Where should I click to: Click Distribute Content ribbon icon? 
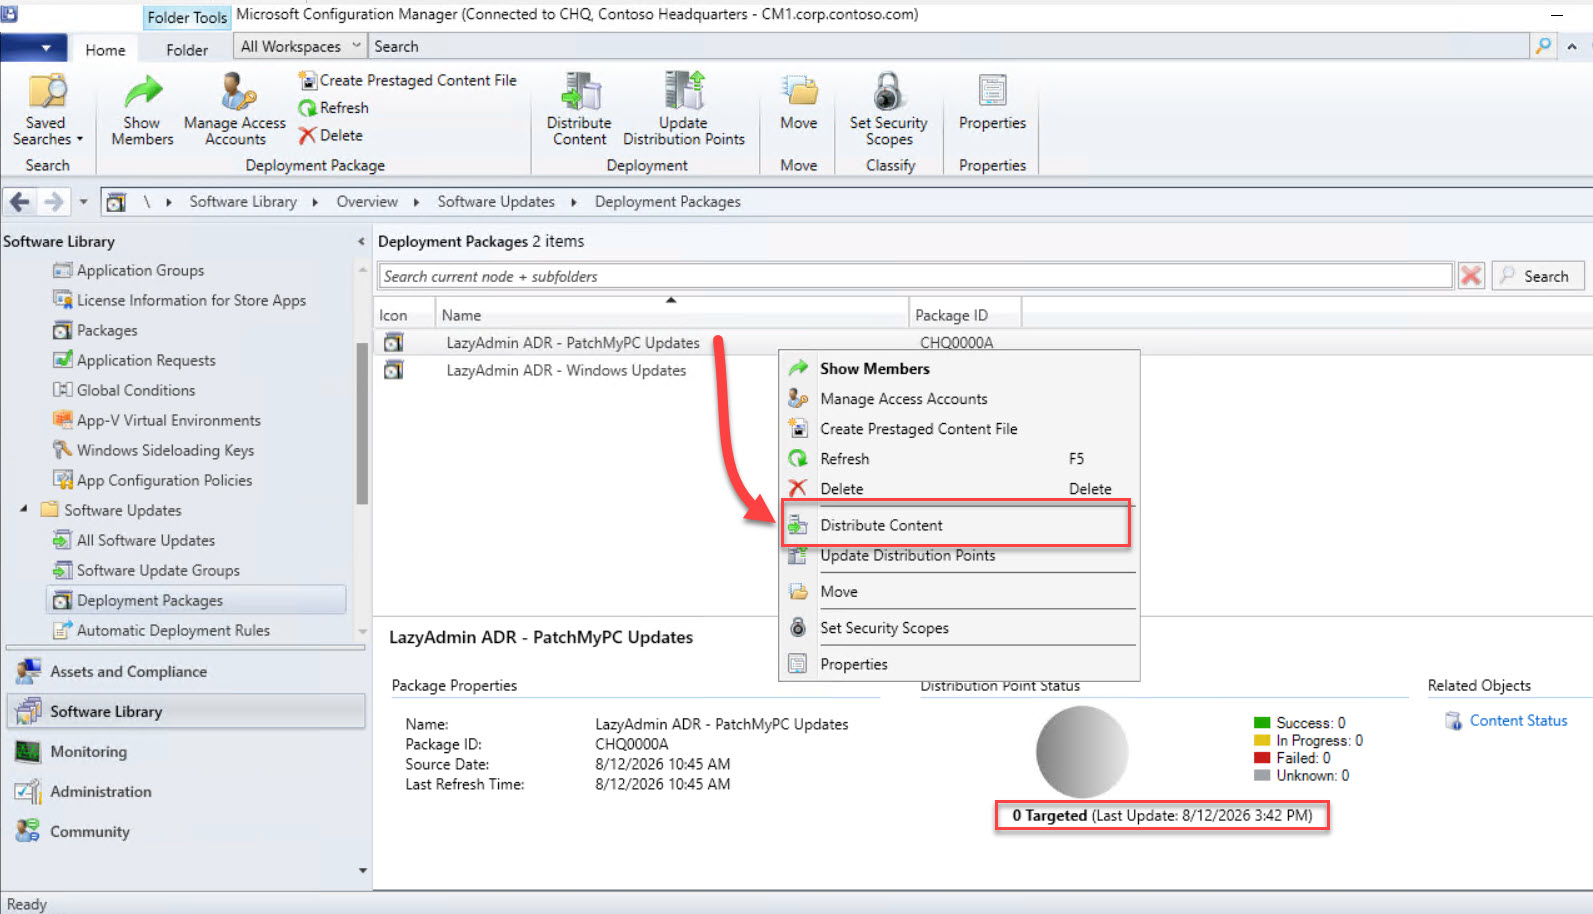579,110
